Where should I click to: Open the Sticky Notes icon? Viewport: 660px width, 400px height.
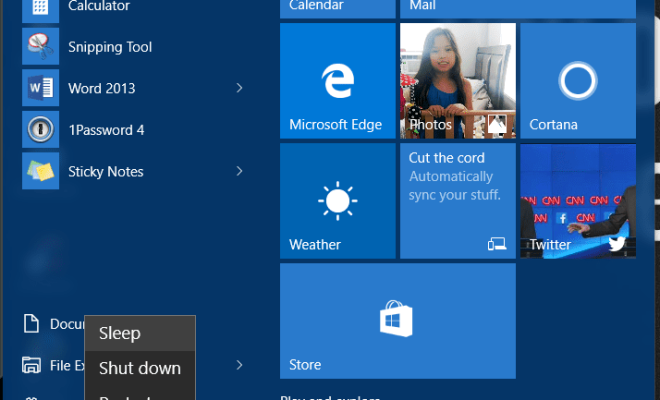coord(40,171)
